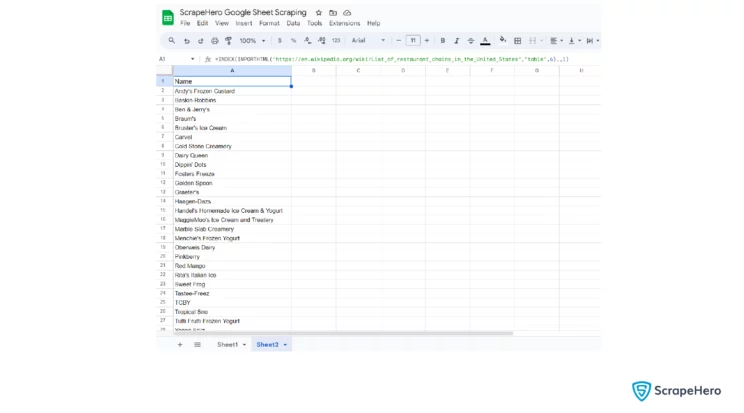Open the borders tool
744x413 pixels.
click(518, 41)
